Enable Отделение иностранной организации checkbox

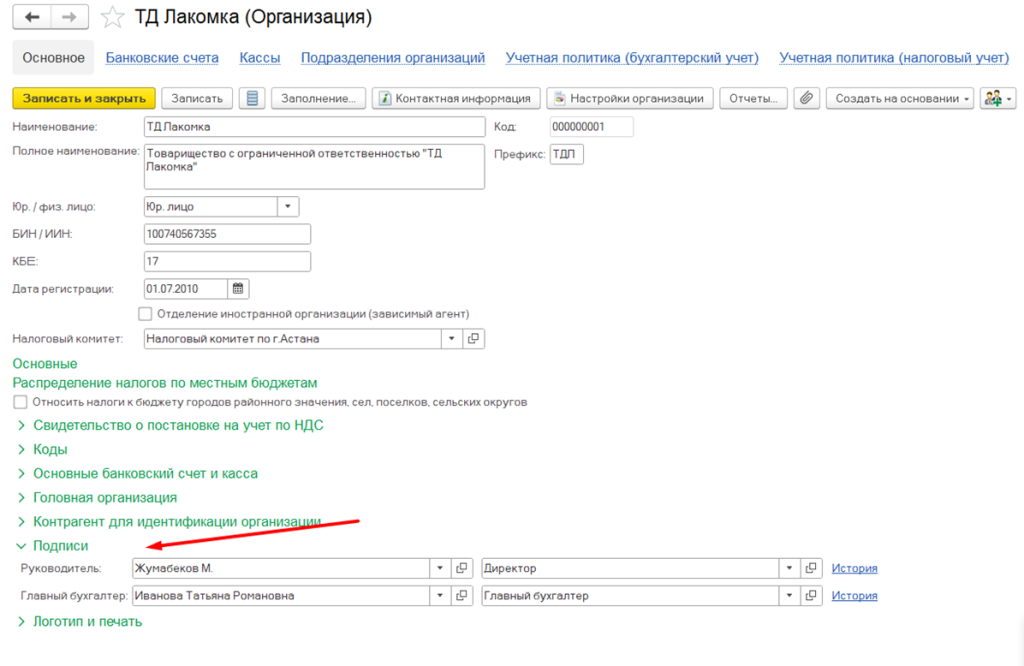[145, 314]
